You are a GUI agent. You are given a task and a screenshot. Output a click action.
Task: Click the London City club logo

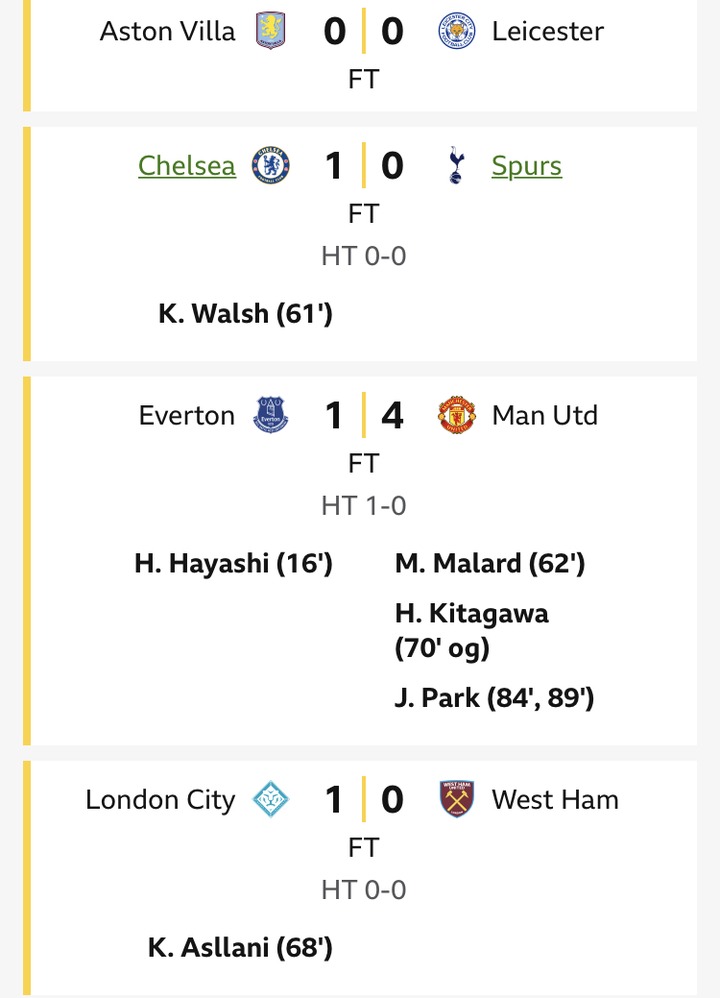271,800
